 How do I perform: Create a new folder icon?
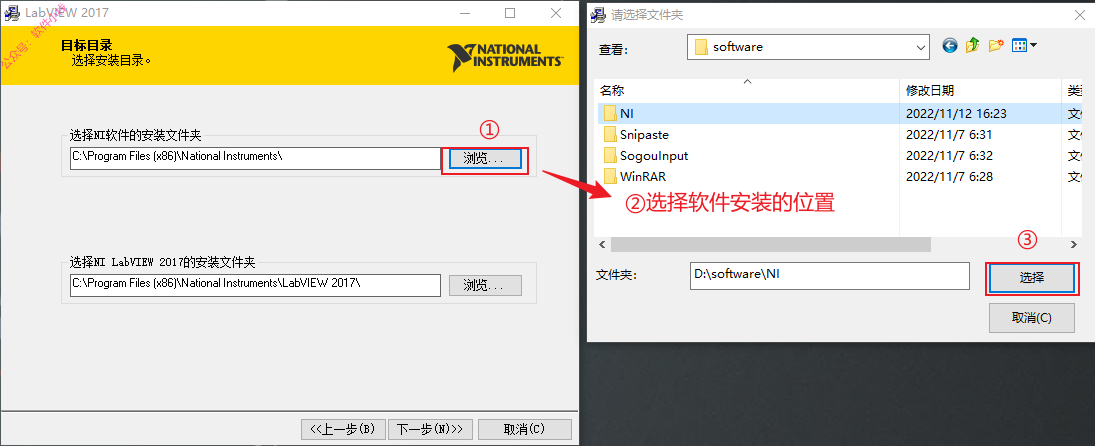pyautogui.click(x=996, y=46)
